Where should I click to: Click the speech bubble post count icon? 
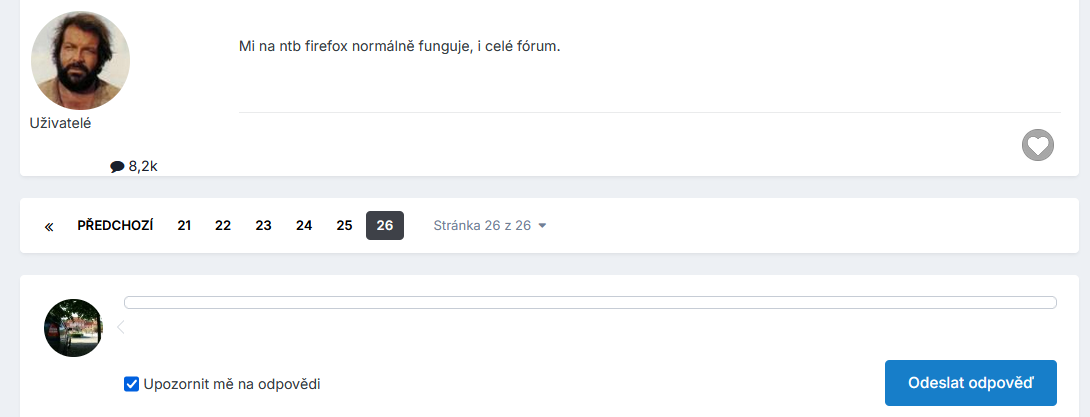pyautogui.click(x=117, y=166)
